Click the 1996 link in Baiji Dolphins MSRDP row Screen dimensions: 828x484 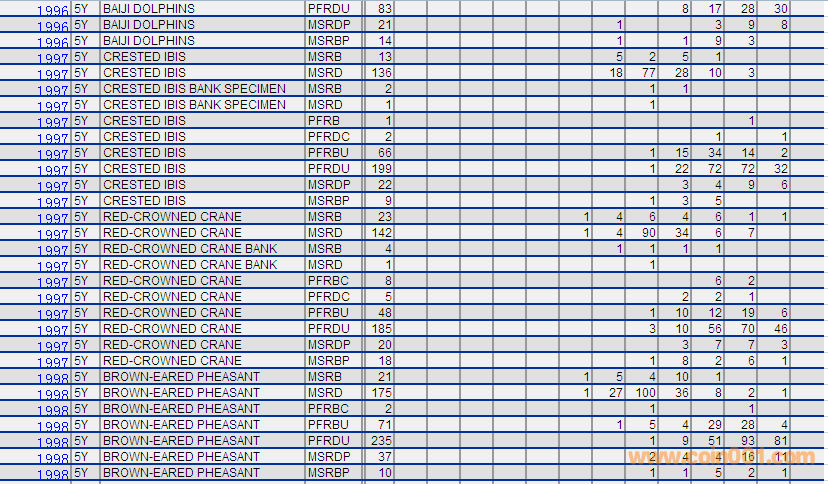tap(53, 26)
